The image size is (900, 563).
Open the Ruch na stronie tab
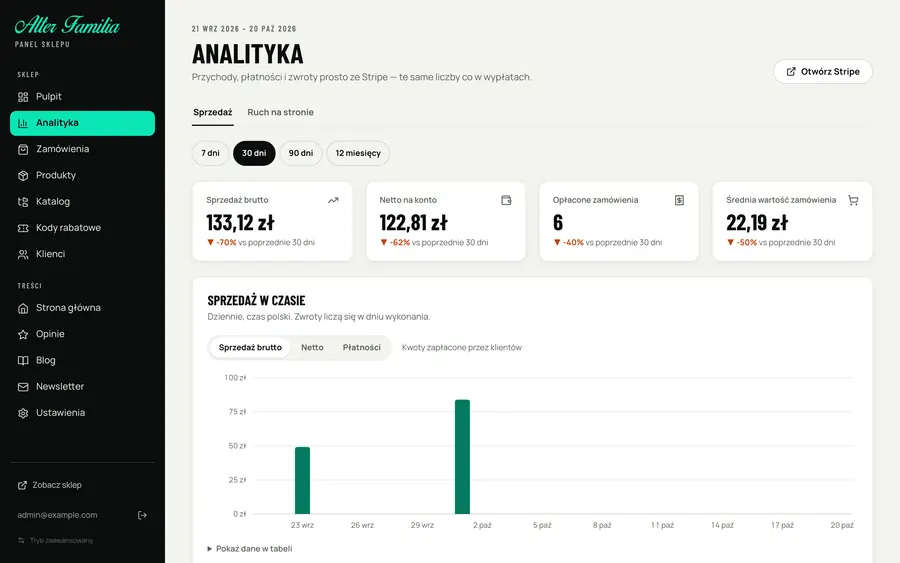281,112
